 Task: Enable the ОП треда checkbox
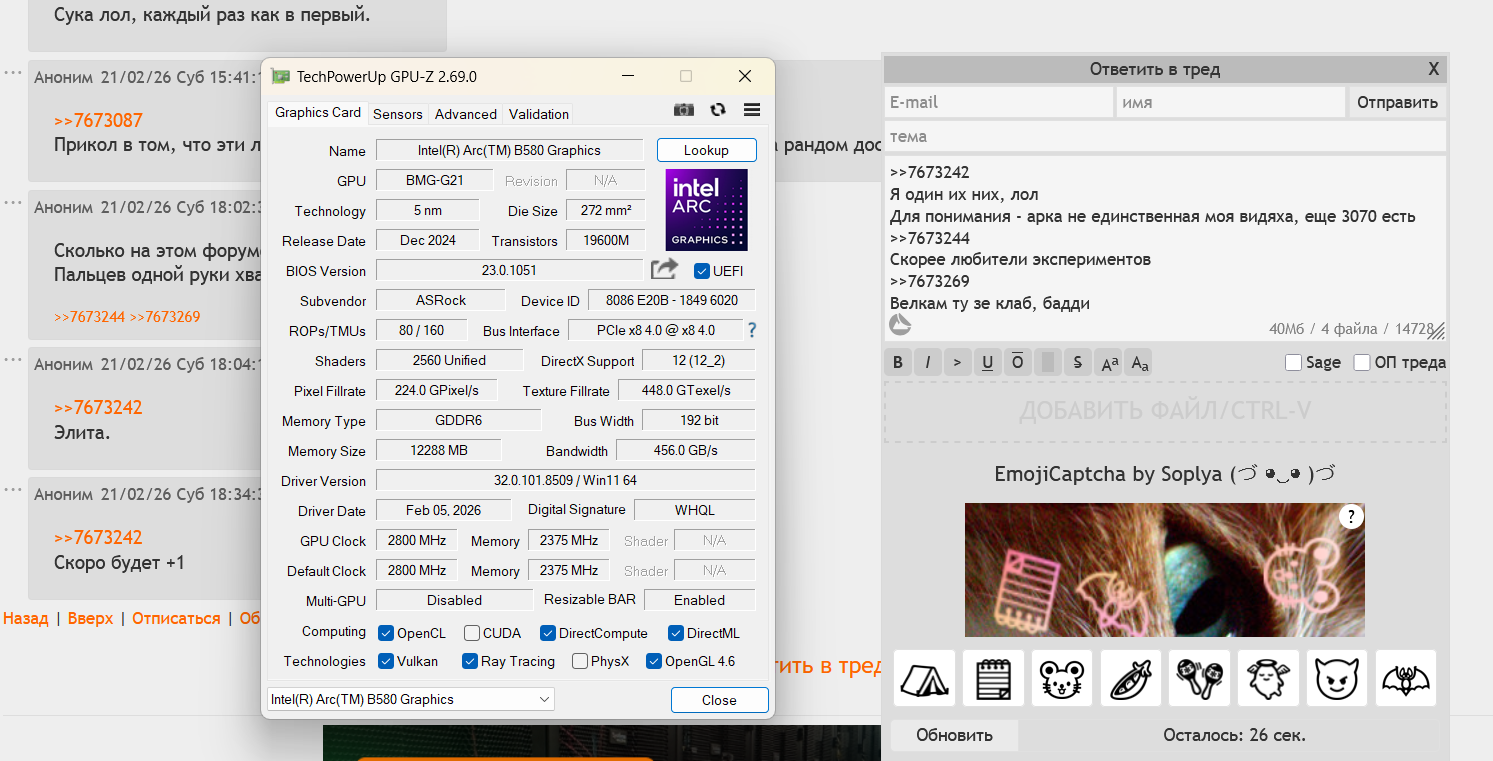point(1362,362)
